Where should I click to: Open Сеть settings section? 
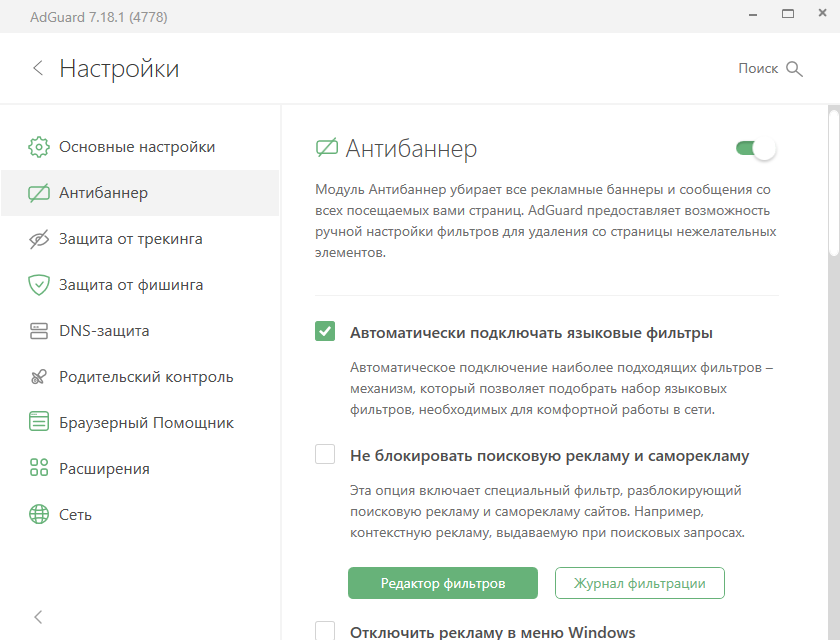click(x=140, y=515)
